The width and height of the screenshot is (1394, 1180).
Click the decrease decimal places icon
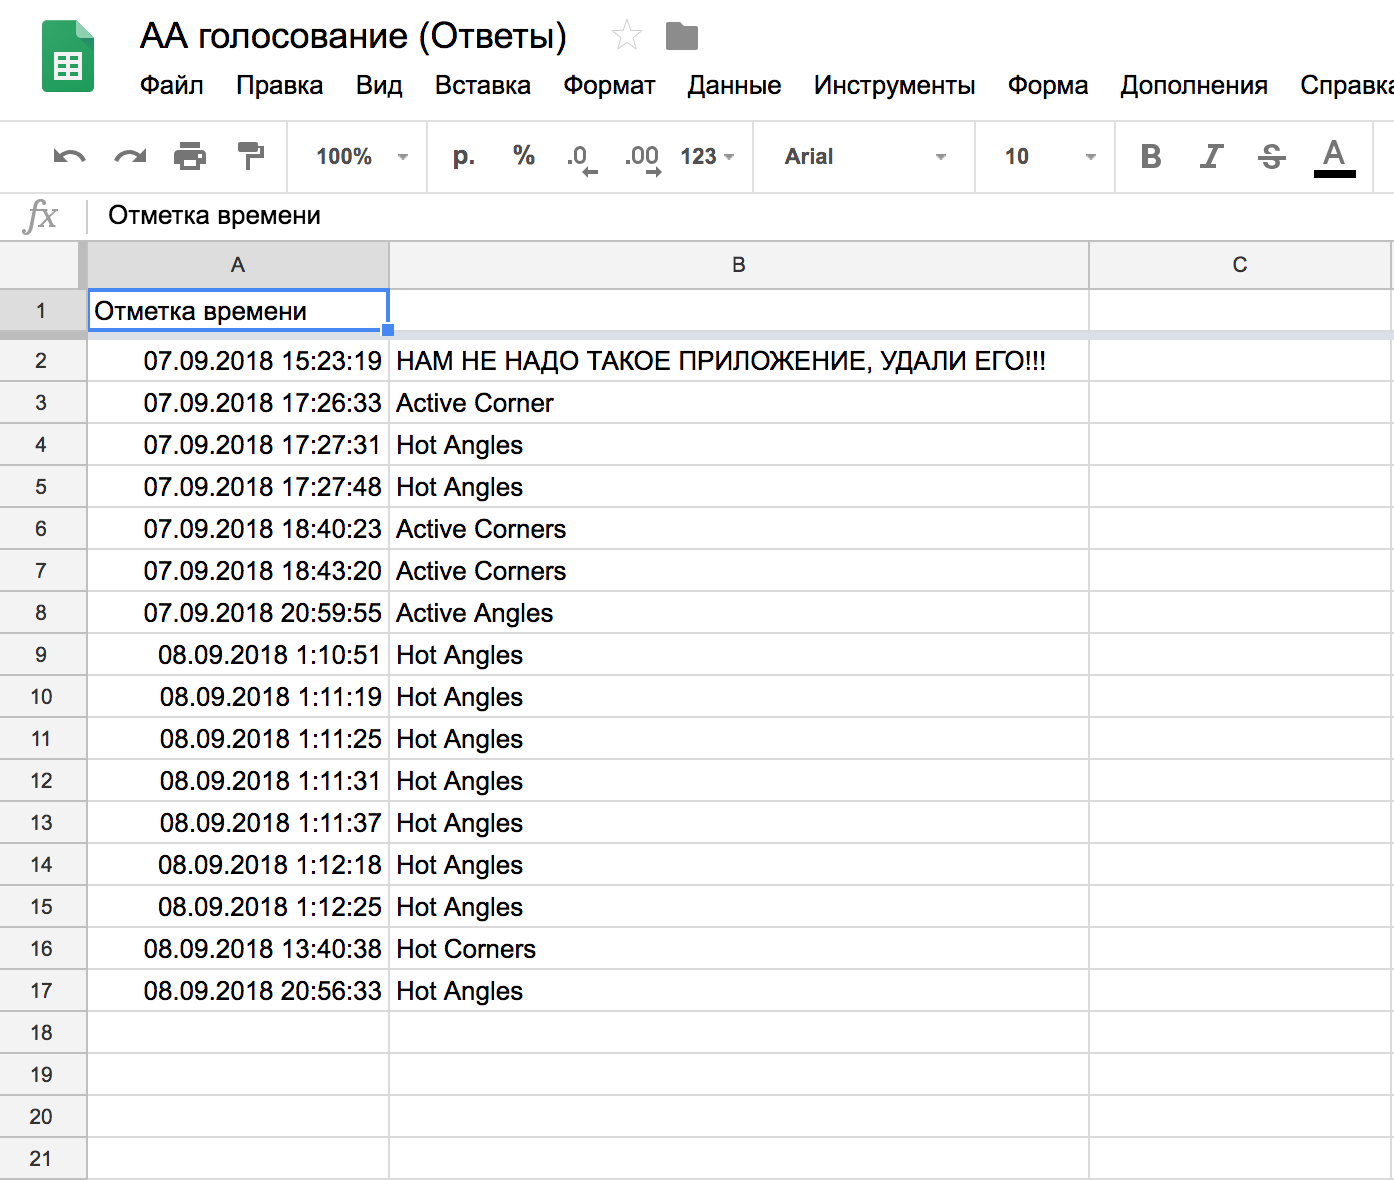tap(579, 157)
